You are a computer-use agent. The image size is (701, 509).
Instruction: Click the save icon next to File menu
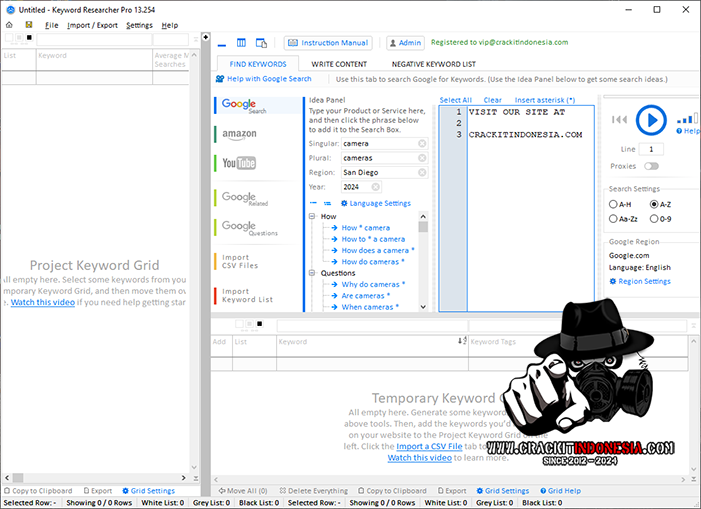tap(29, 25)
